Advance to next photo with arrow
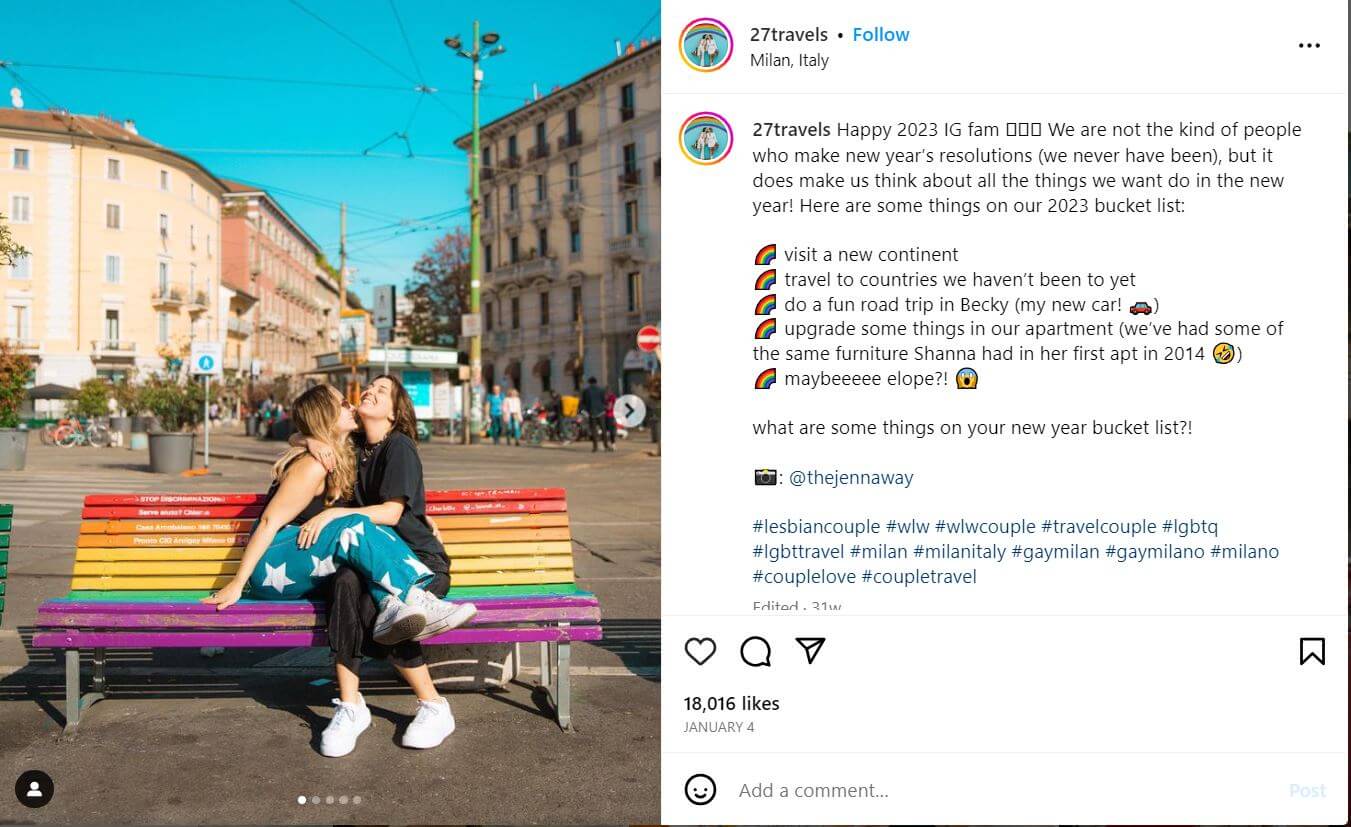 click(629, 410)
